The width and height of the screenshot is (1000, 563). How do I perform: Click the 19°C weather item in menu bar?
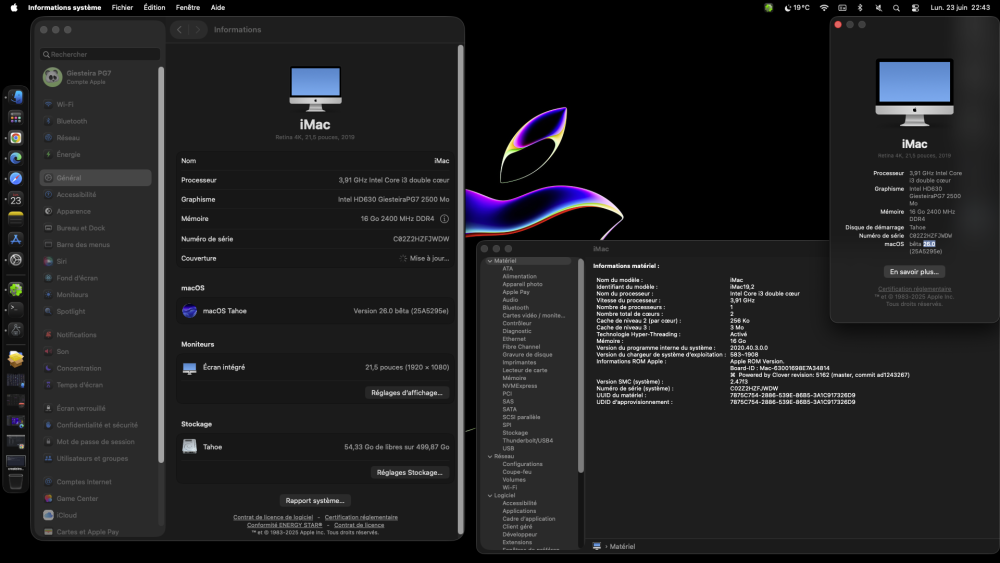(x=797, y=8)
